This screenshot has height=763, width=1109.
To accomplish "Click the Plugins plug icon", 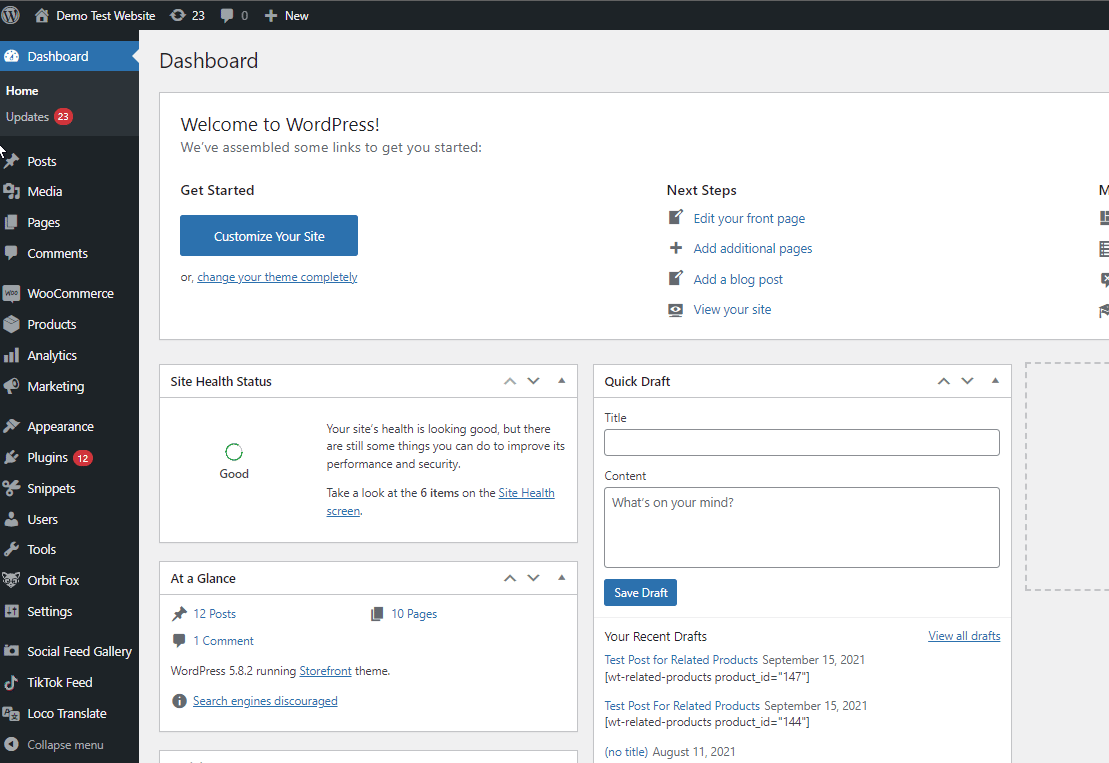I will [11, 458].
